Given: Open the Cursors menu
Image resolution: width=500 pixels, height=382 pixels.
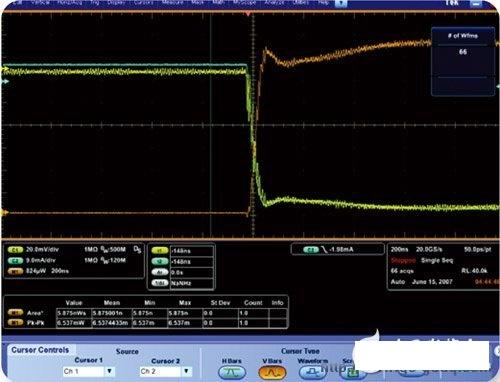Looking at the screenshot, I should pyautogui.click(x=144, y=2).
